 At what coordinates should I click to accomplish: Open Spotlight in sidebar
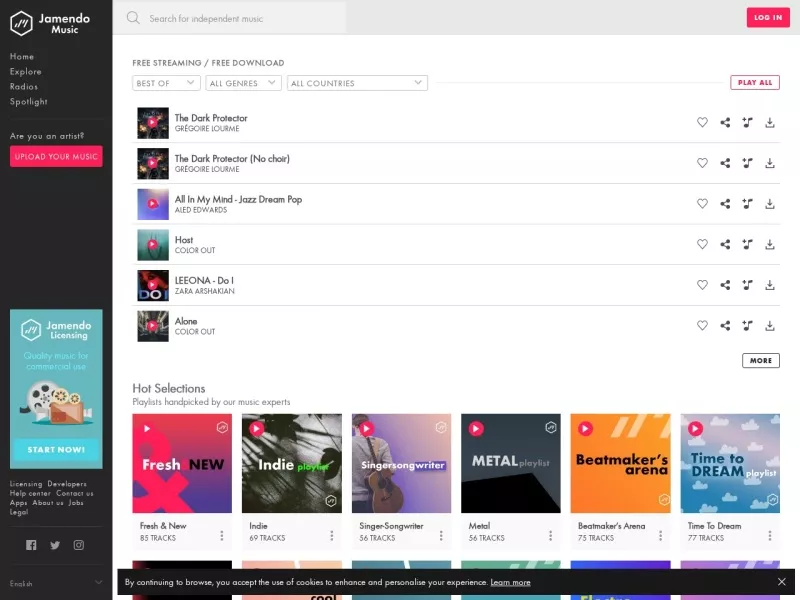pos(29,102)
